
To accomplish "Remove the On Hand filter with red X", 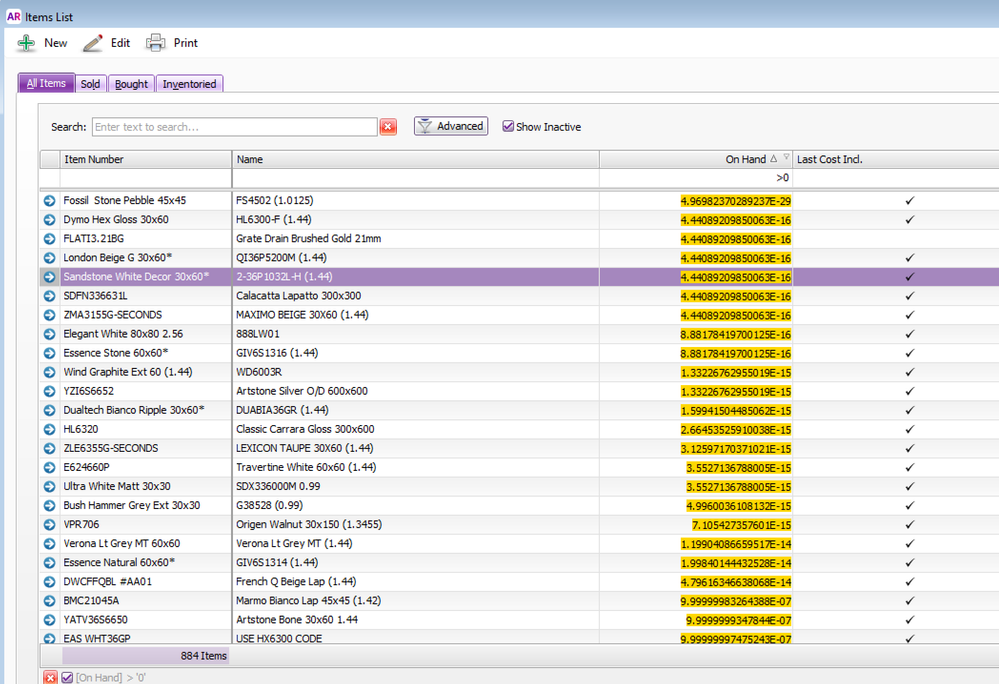I will tap(50, 677).
